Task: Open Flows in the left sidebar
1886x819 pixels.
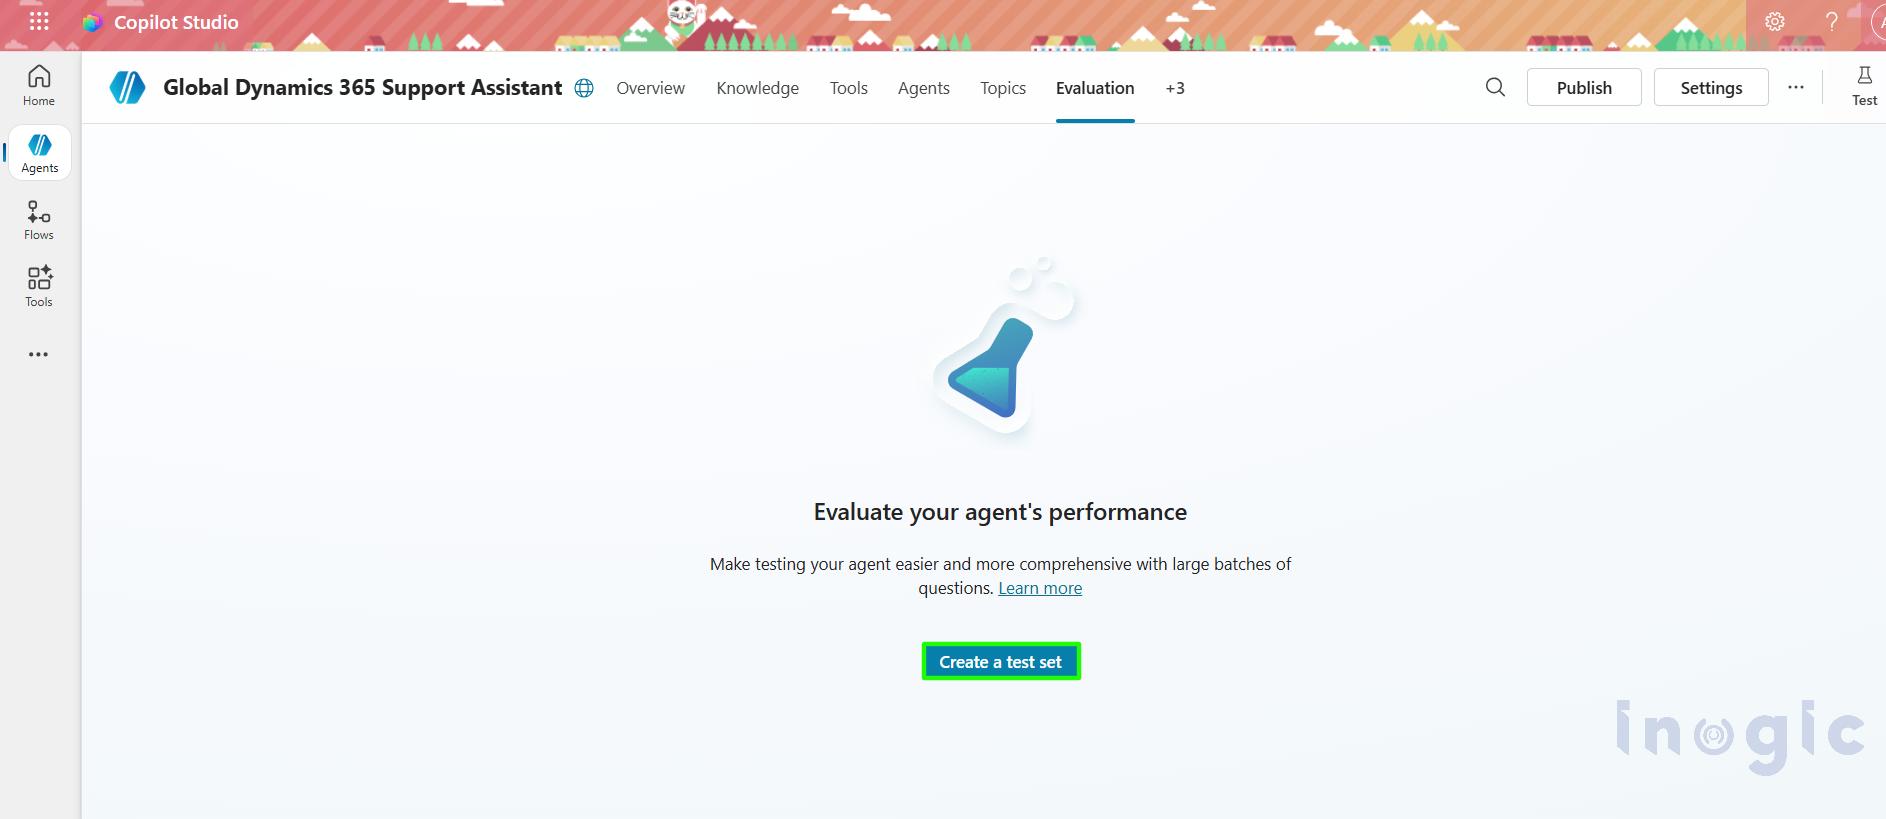Action: point(39,220)
